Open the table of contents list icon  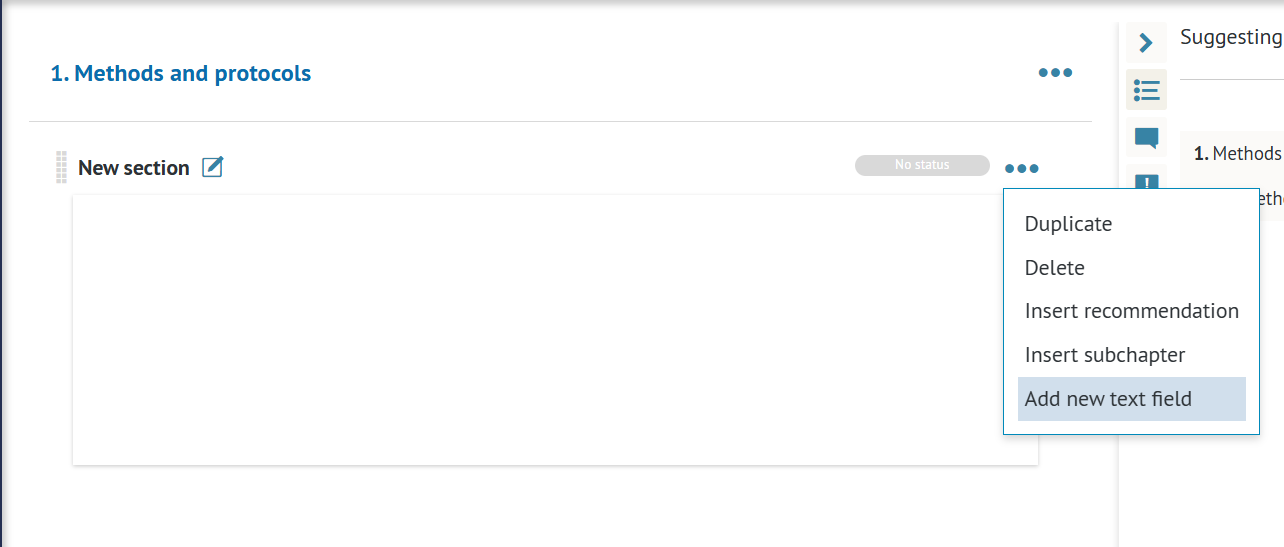(x=1146, y=90)
